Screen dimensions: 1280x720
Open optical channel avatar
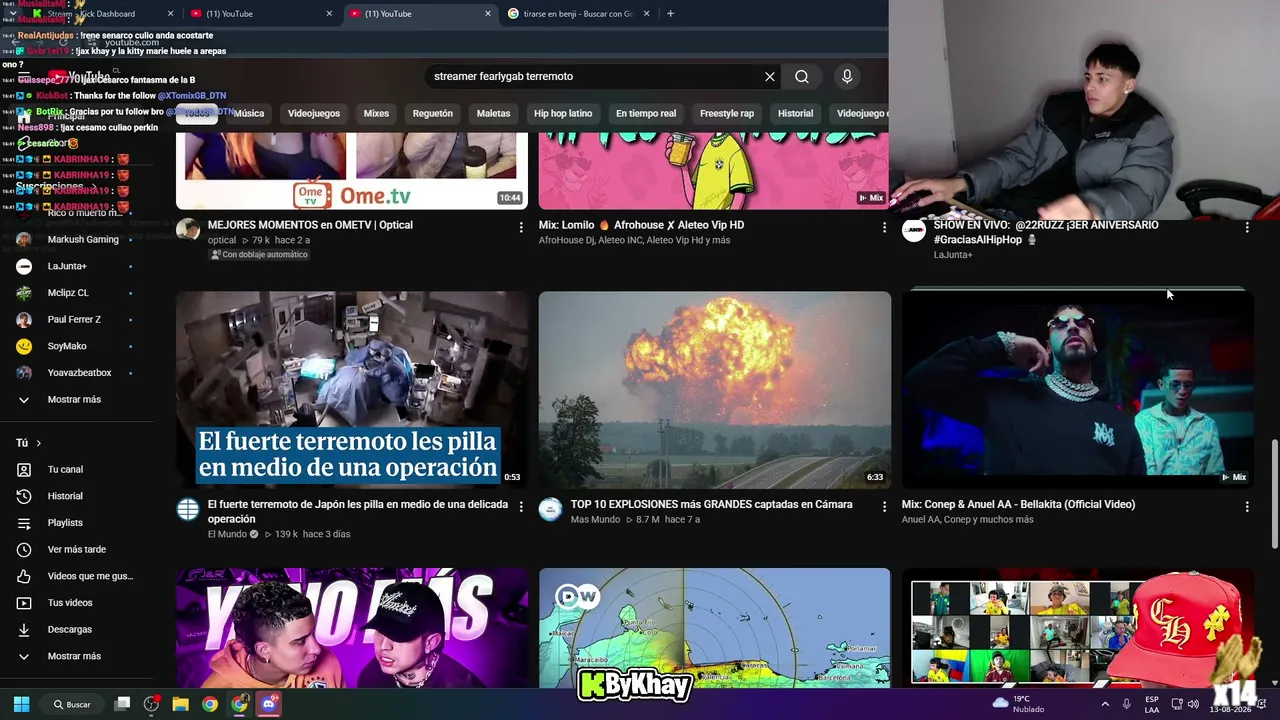tap(188, 230)
